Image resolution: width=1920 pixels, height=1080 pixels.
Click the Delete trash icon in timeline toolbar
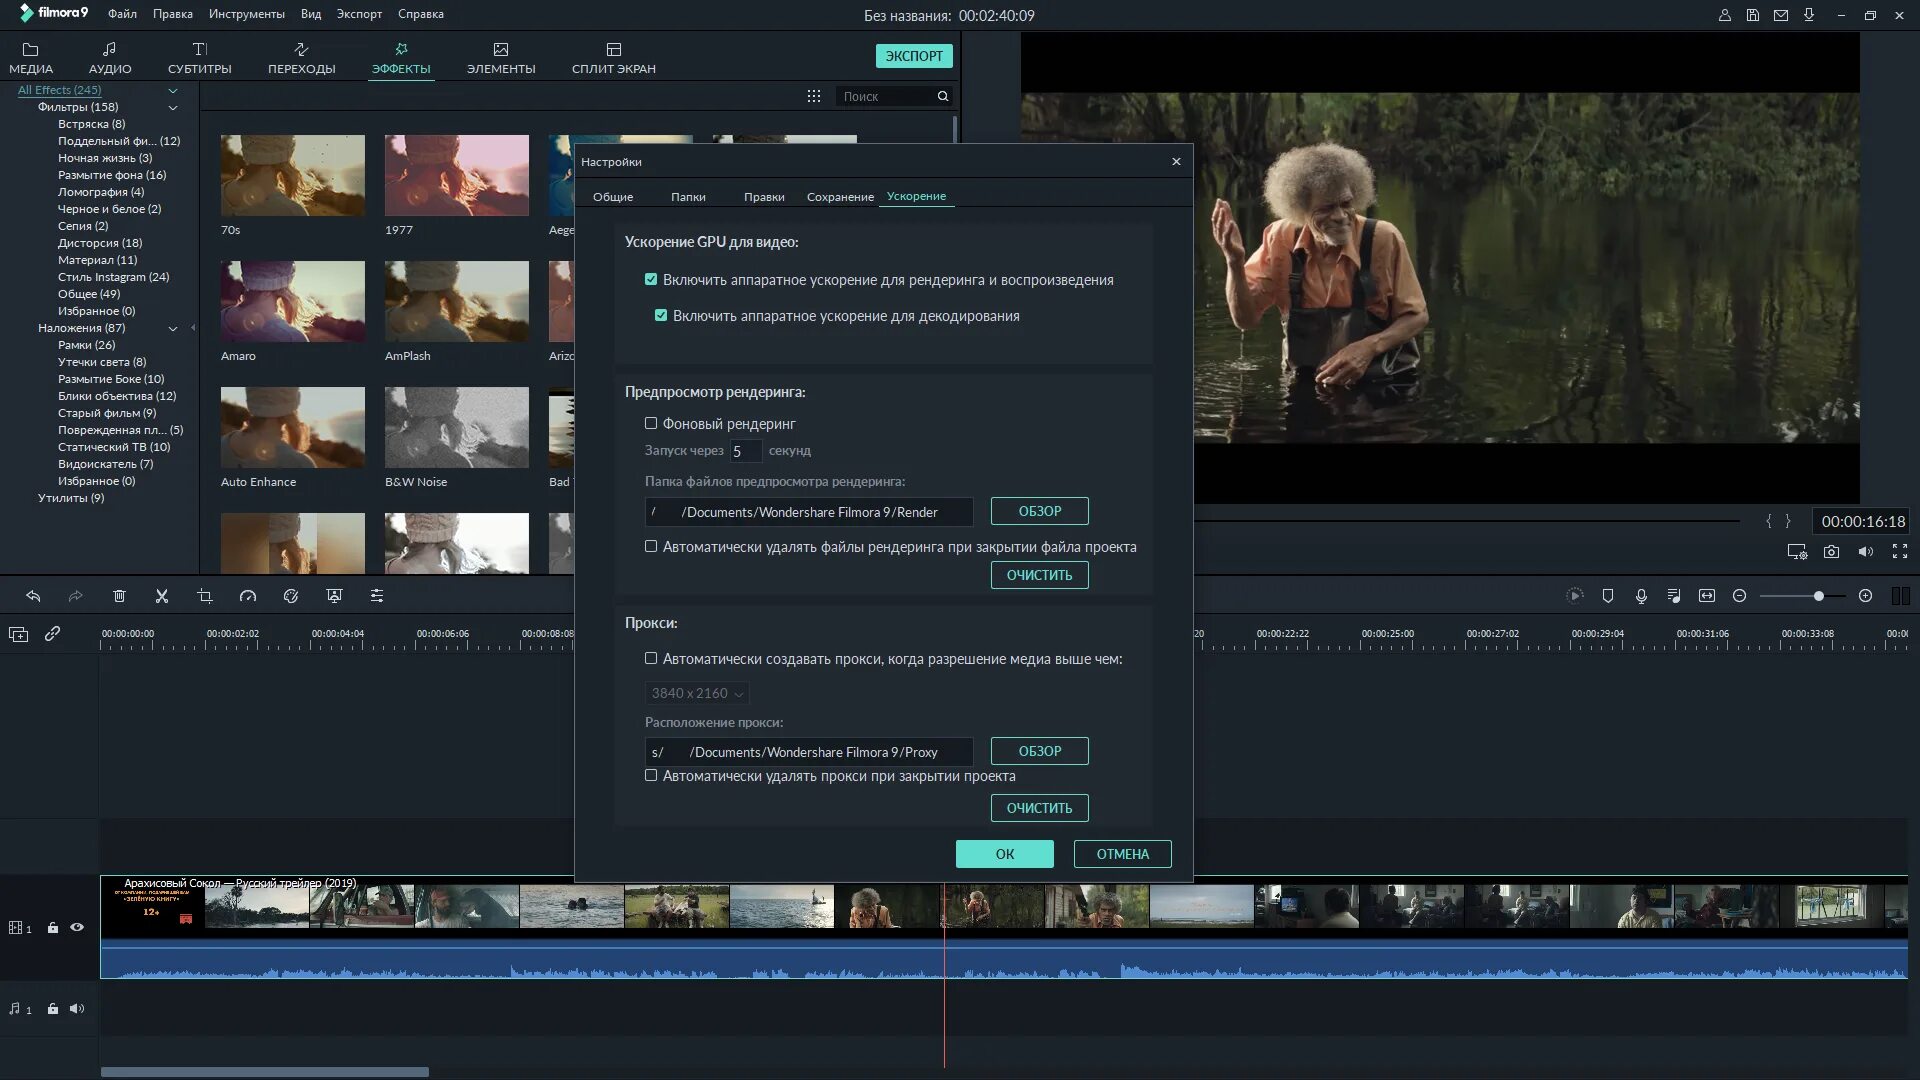[x=119, y=596]
